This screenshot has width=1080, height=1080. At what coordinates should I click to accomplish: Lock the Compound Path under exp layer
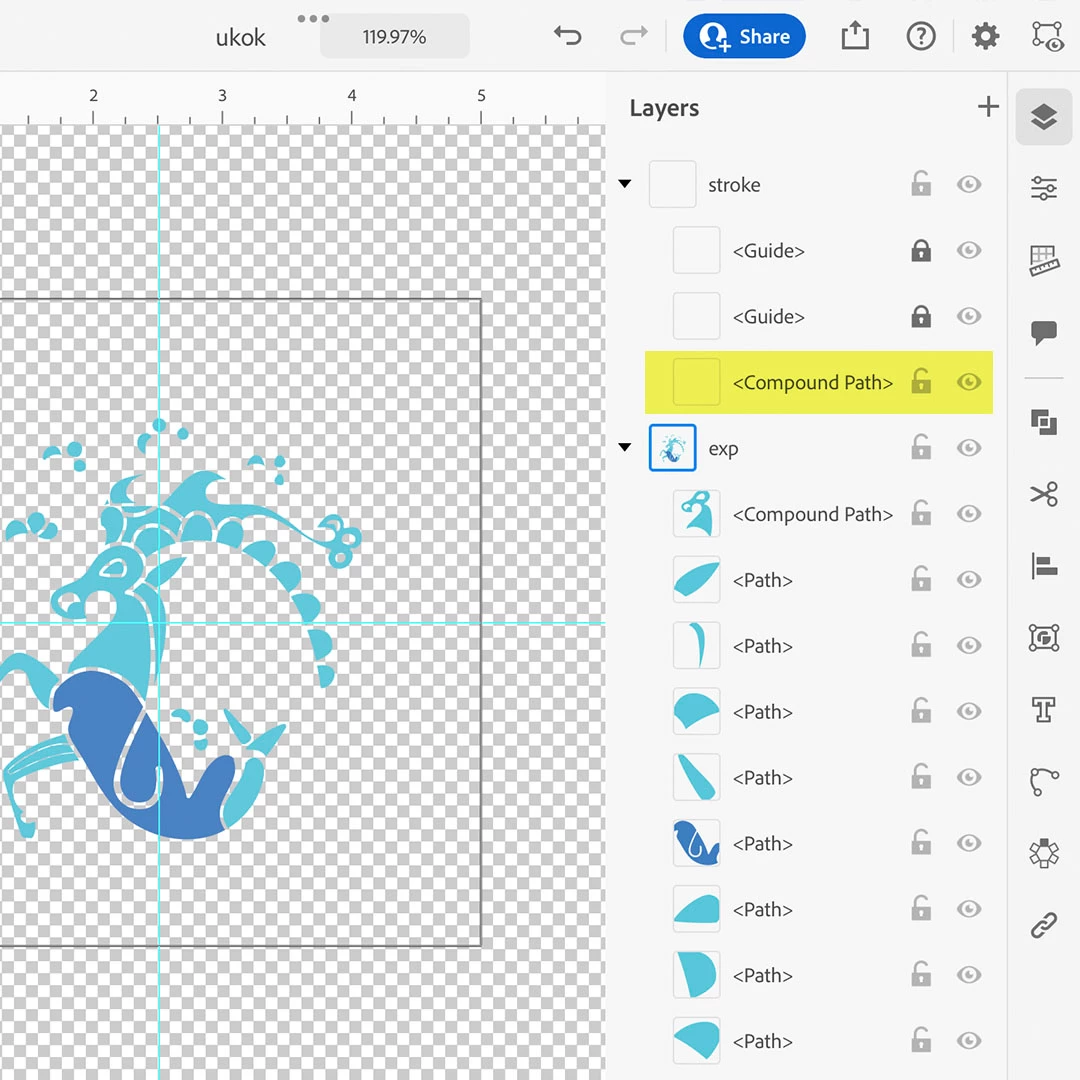click(921, 513)
